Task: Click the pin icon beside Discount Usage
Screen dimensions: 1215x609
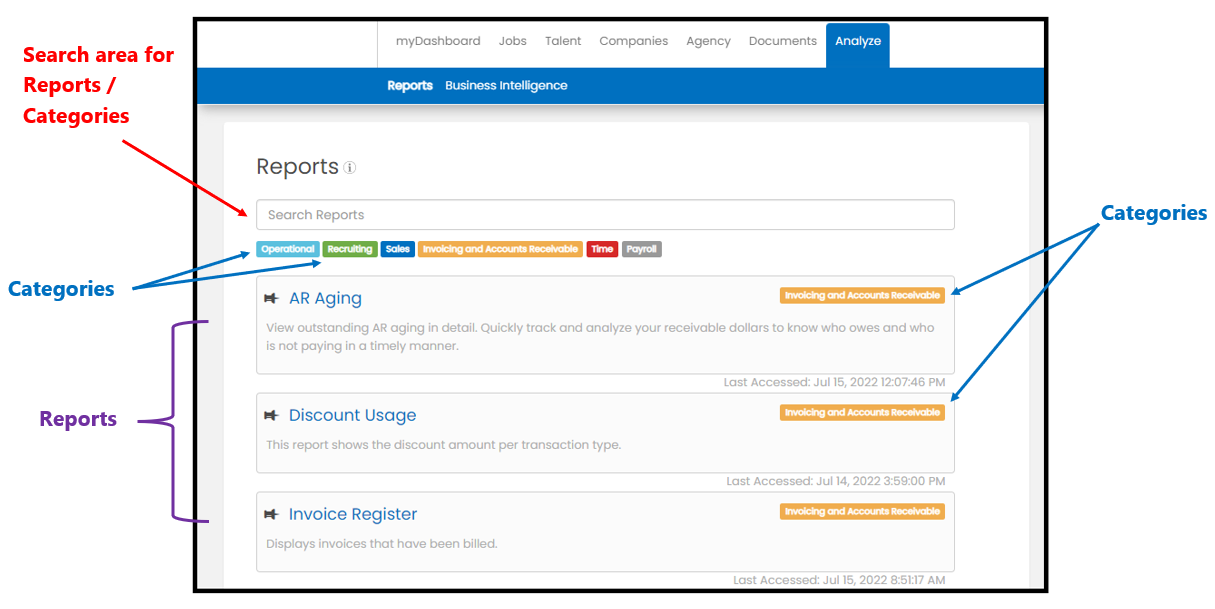Action: click(271, 415)
